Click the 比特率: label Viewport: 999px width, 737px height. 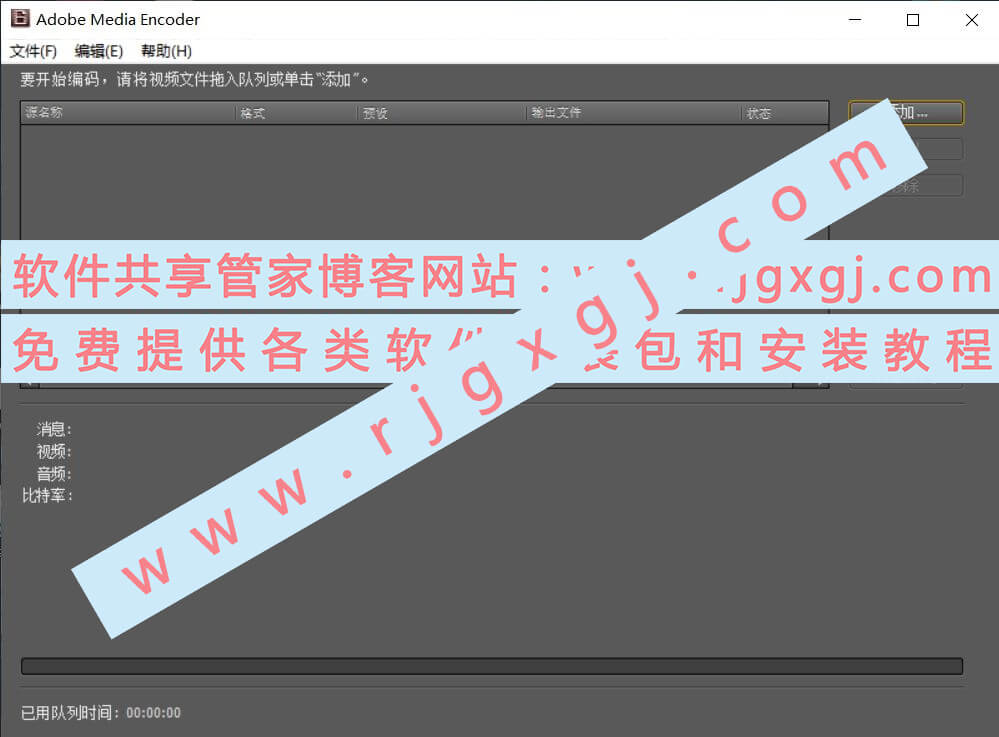point(47,495)
